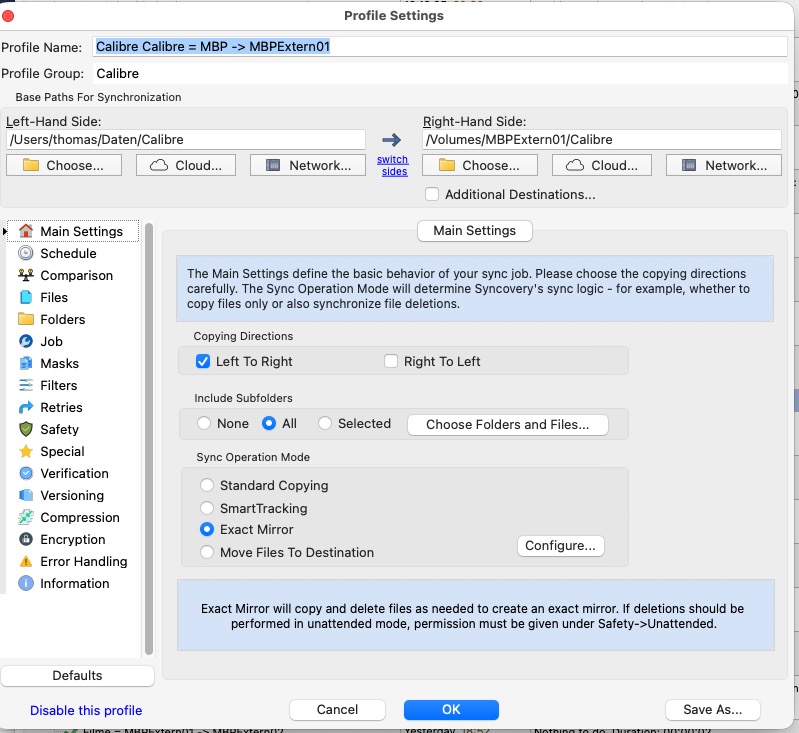
Task: Open the Information section in sidebar
Action: click(x=74, y=584)
